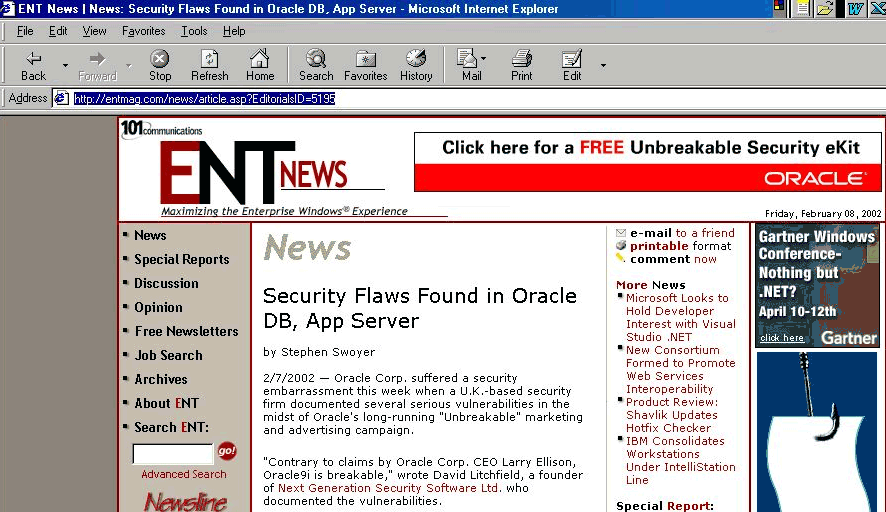
Task: Click the open-folder icon in Office bar
Action: click(x=826, y=8)
